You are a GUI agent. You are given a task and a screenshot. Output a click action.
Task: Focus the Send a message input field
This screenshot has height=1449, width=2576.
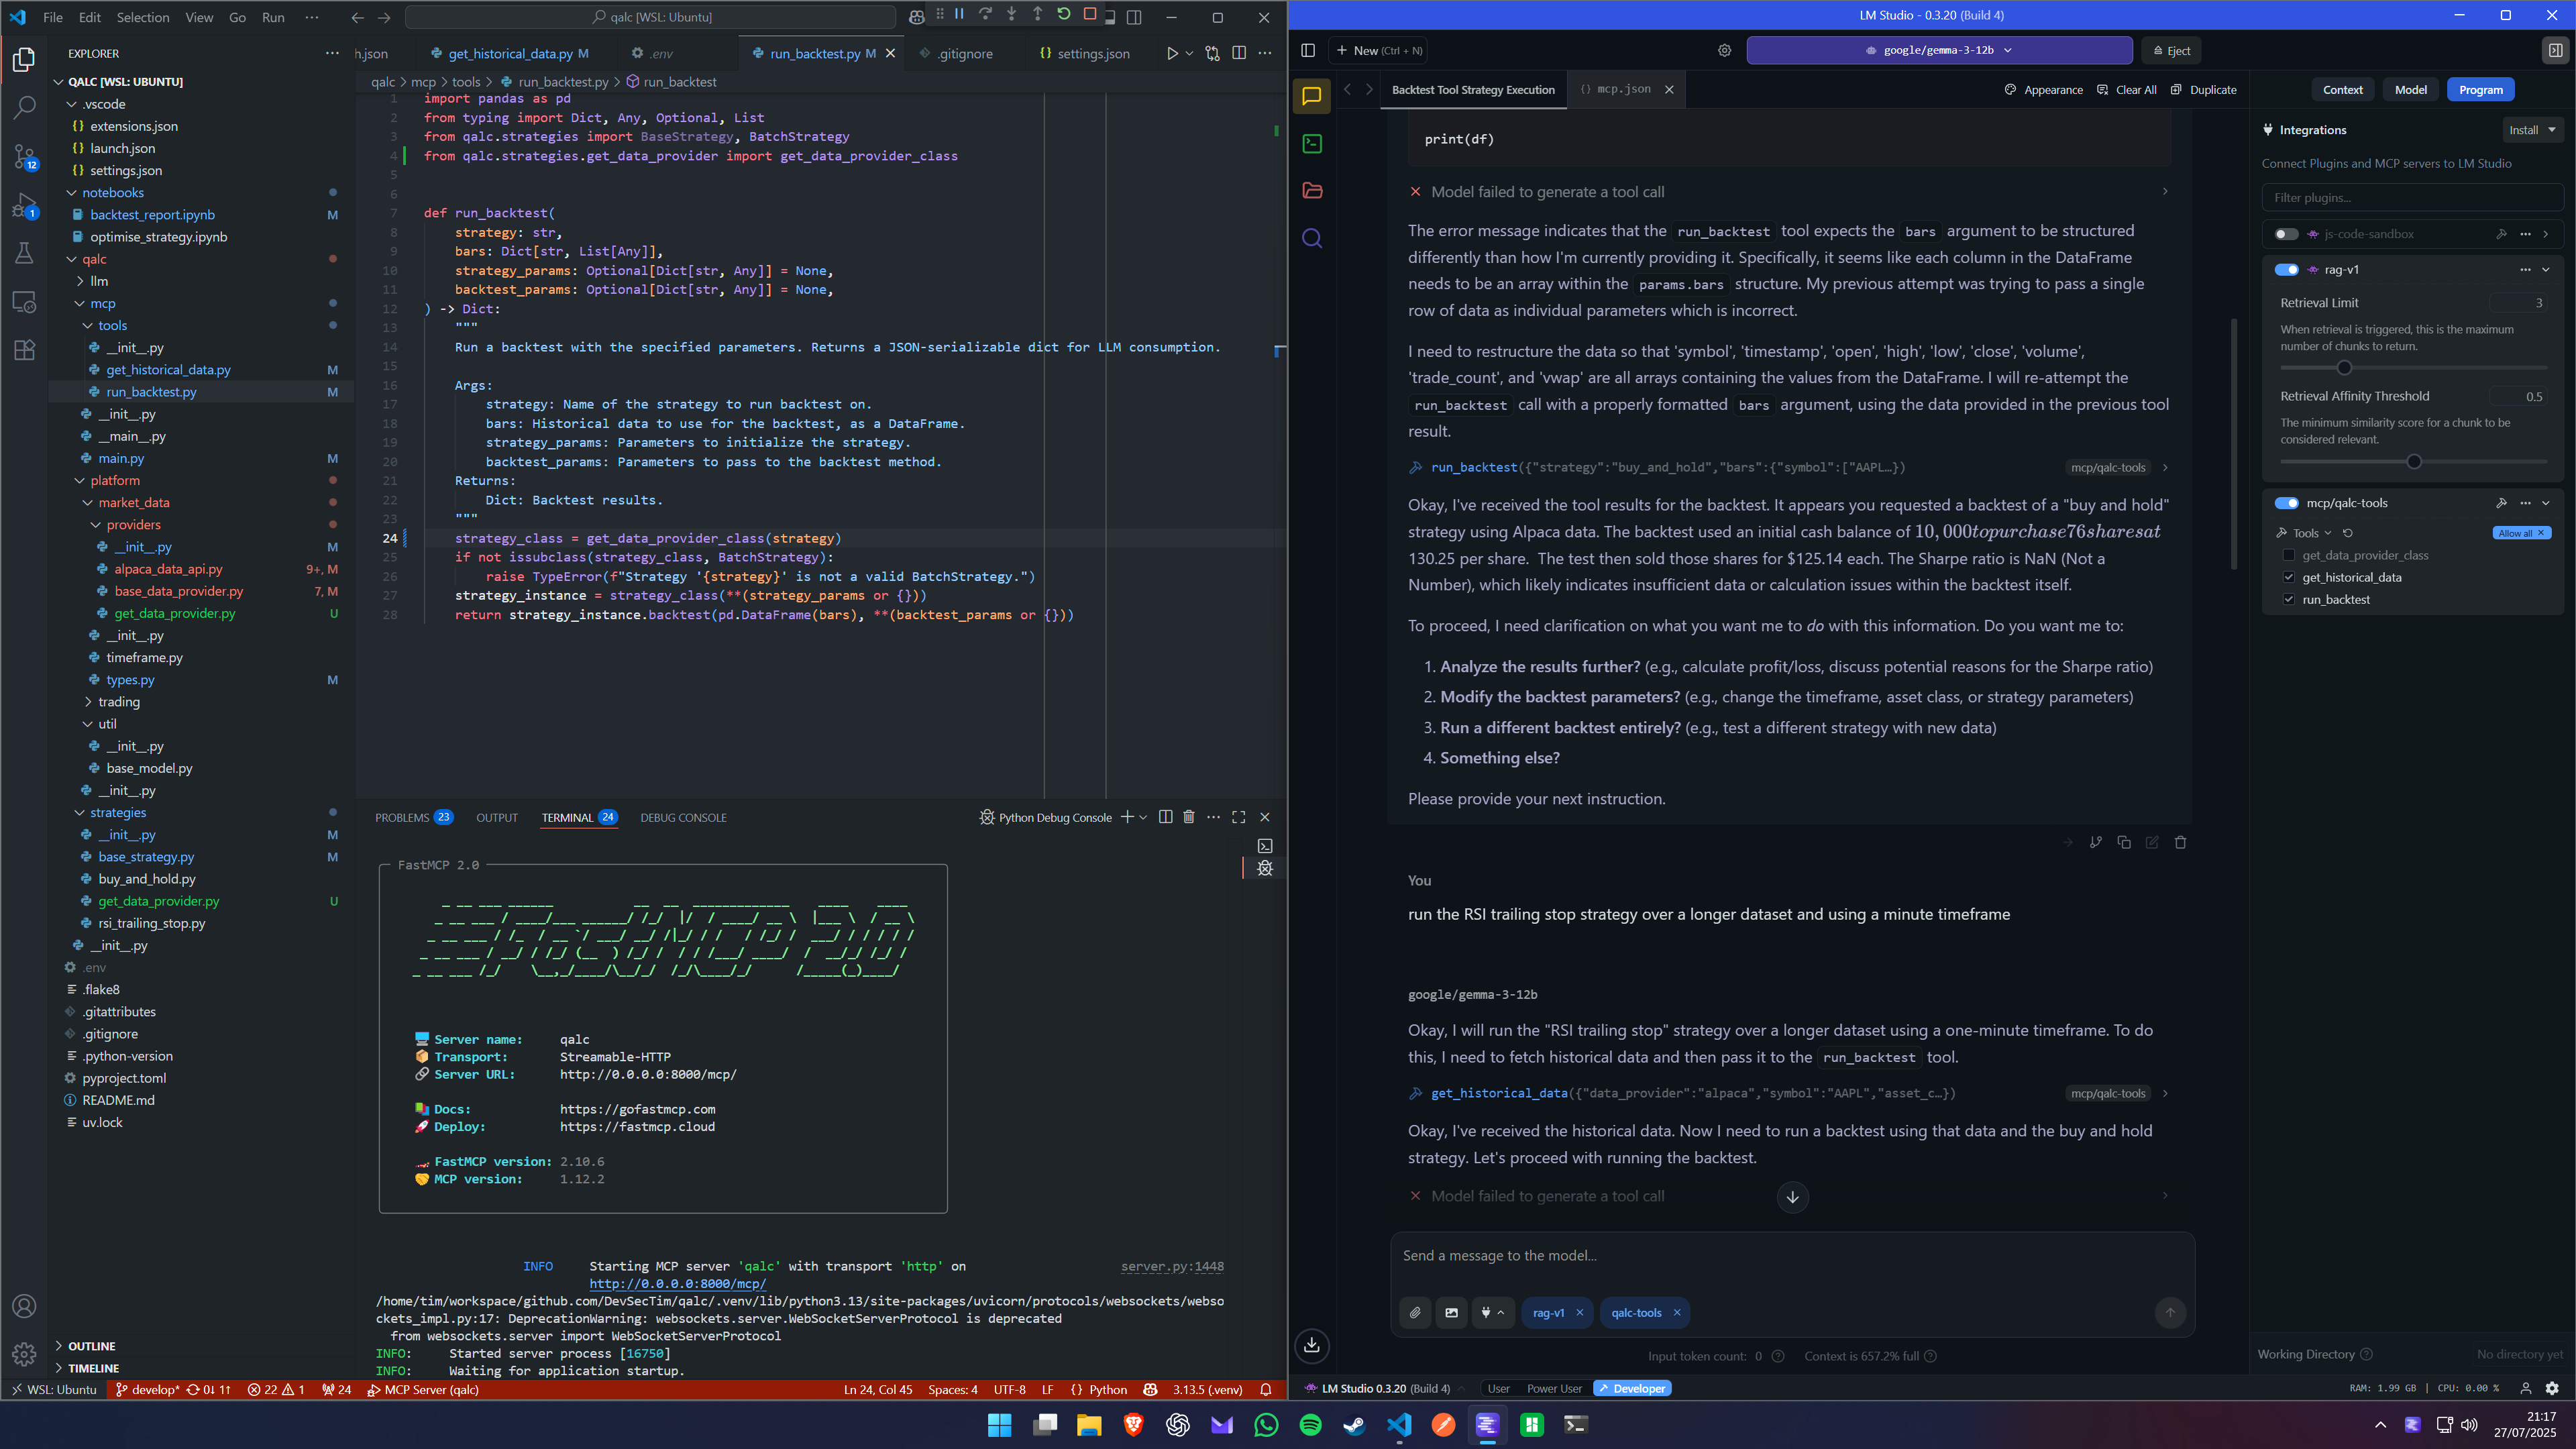tap(1792, 1256)
